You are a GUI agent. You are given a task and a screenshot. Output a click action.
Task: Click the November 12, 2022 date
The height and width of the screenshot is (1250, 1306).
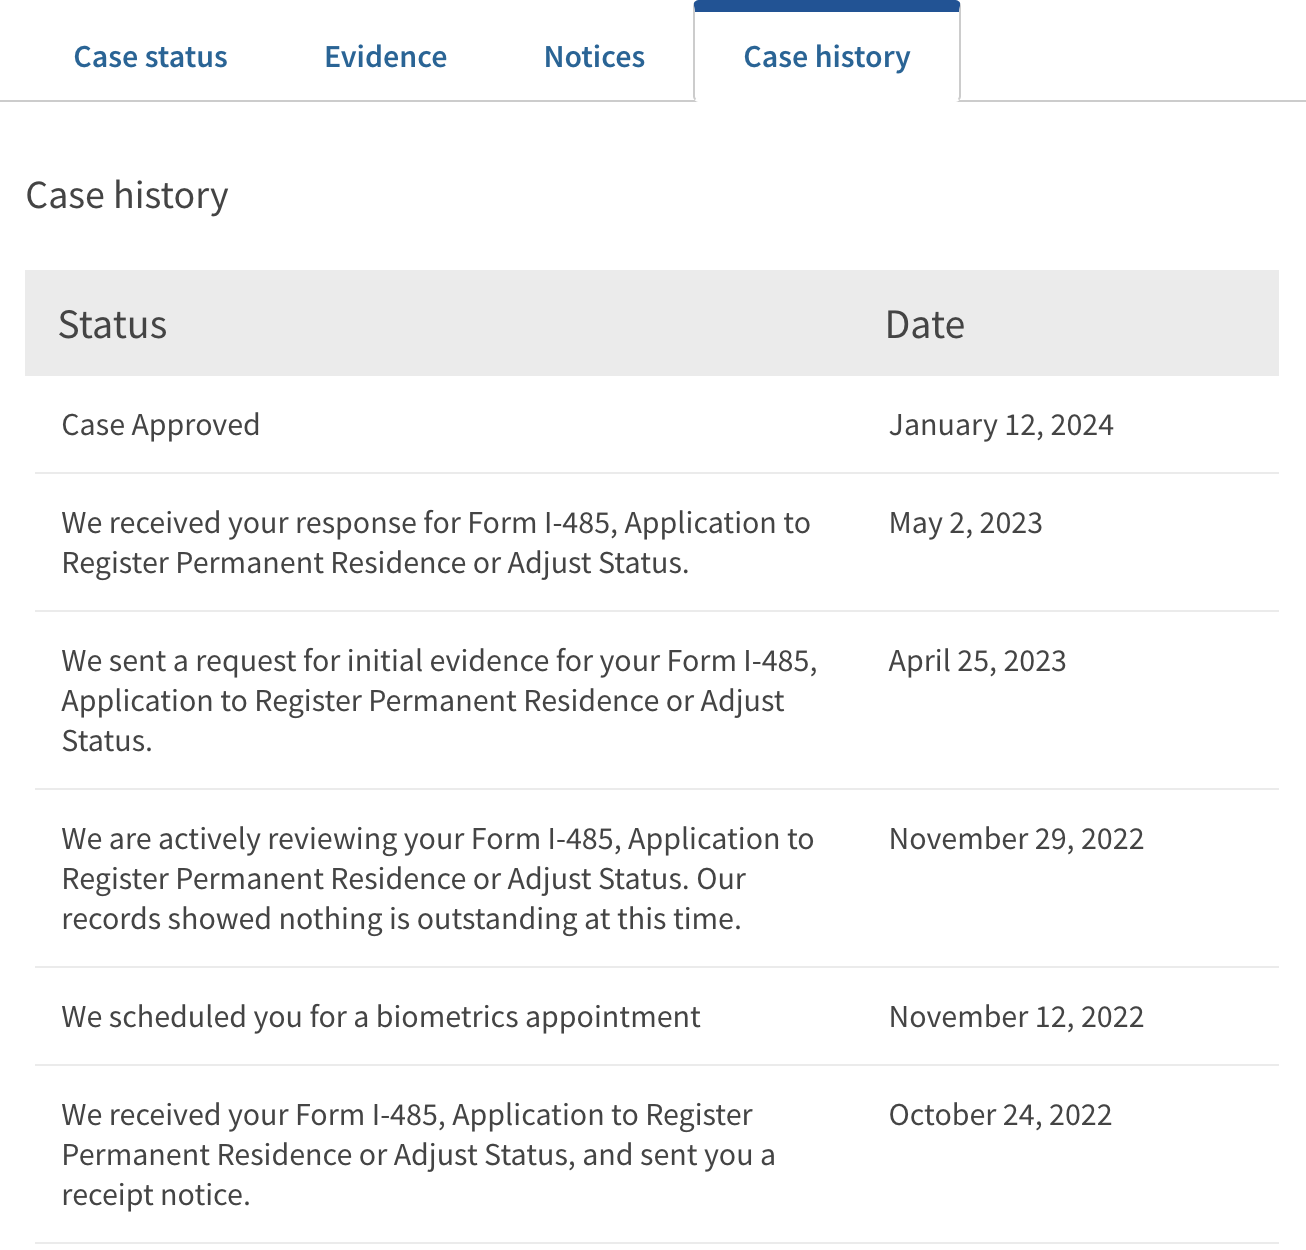[1016, 1017]
